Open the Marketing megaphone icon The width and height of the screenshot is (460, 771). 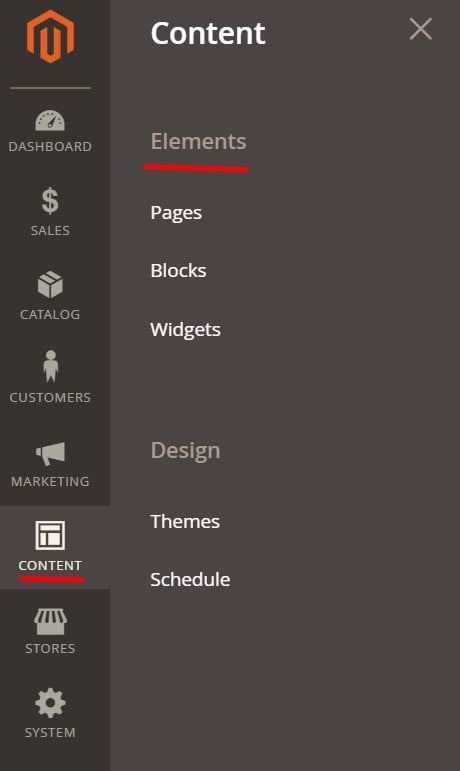50,453
